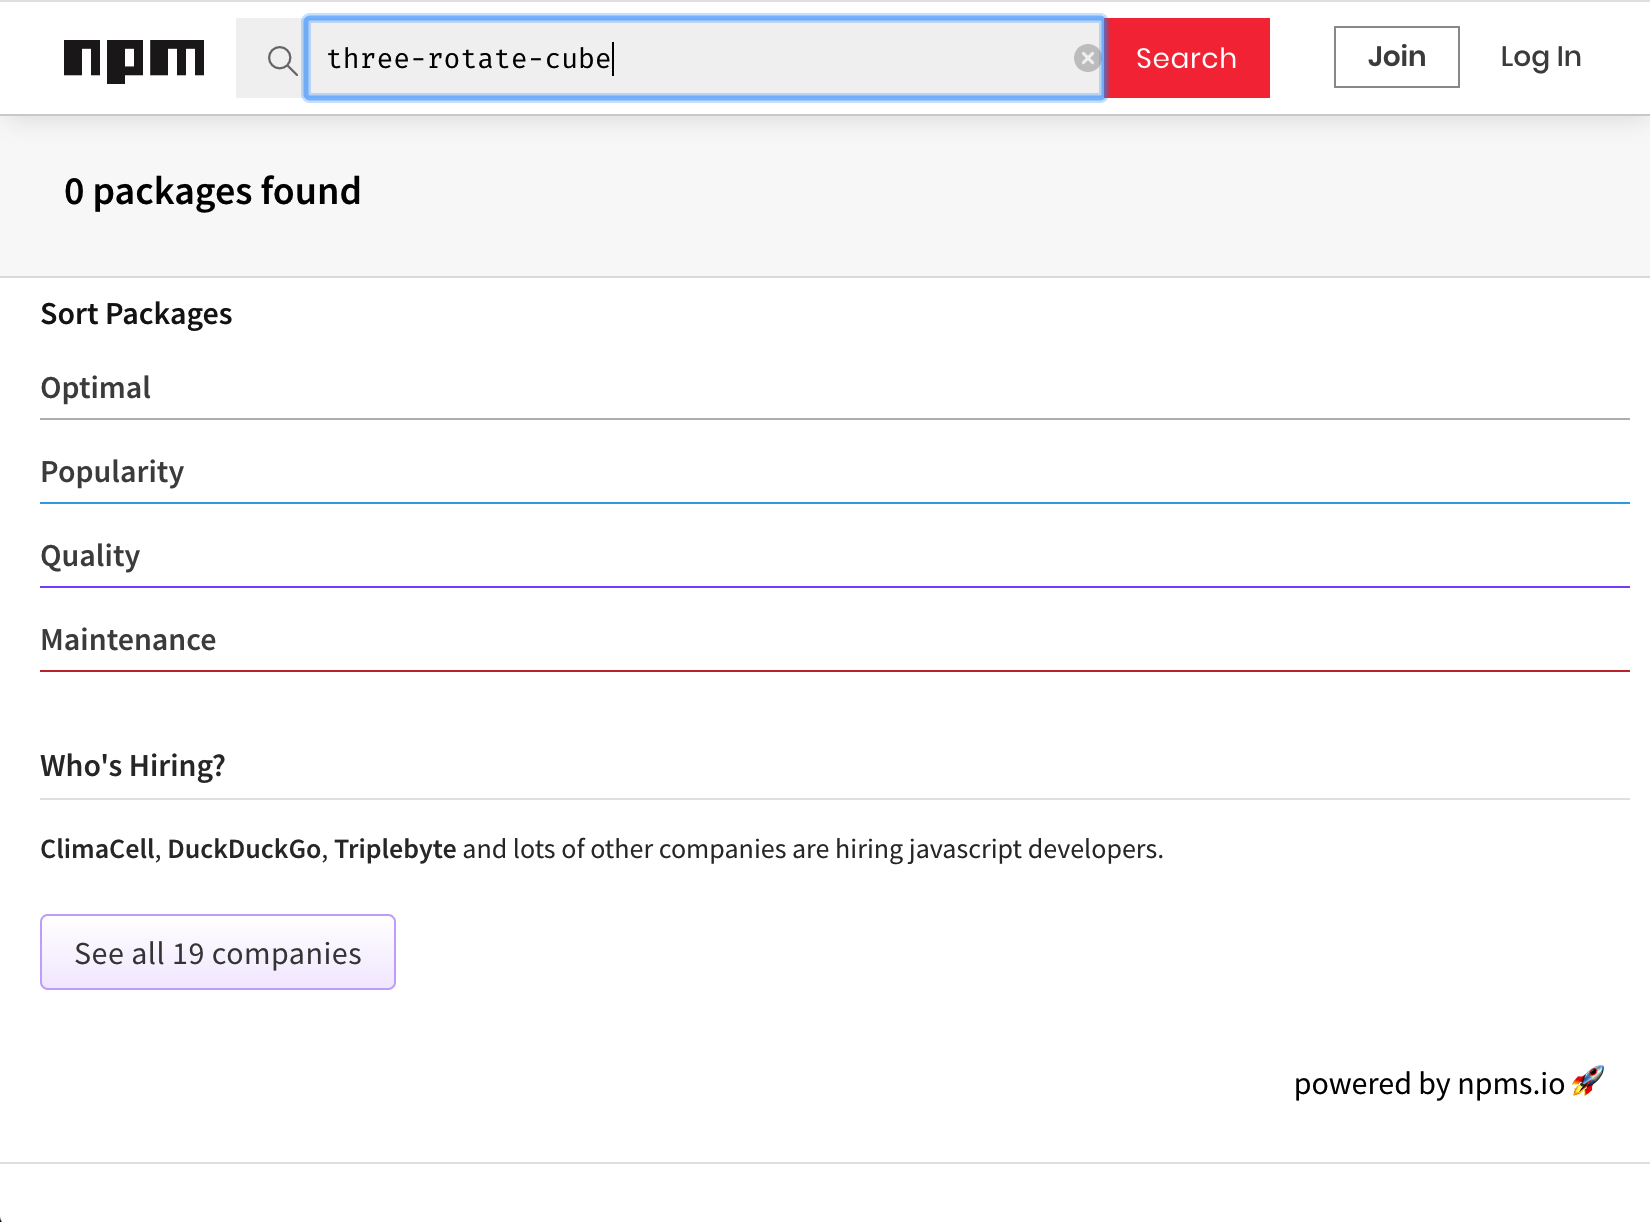
Task: Open the DuckDuckGo hiring link
Action: click(244, 849)
